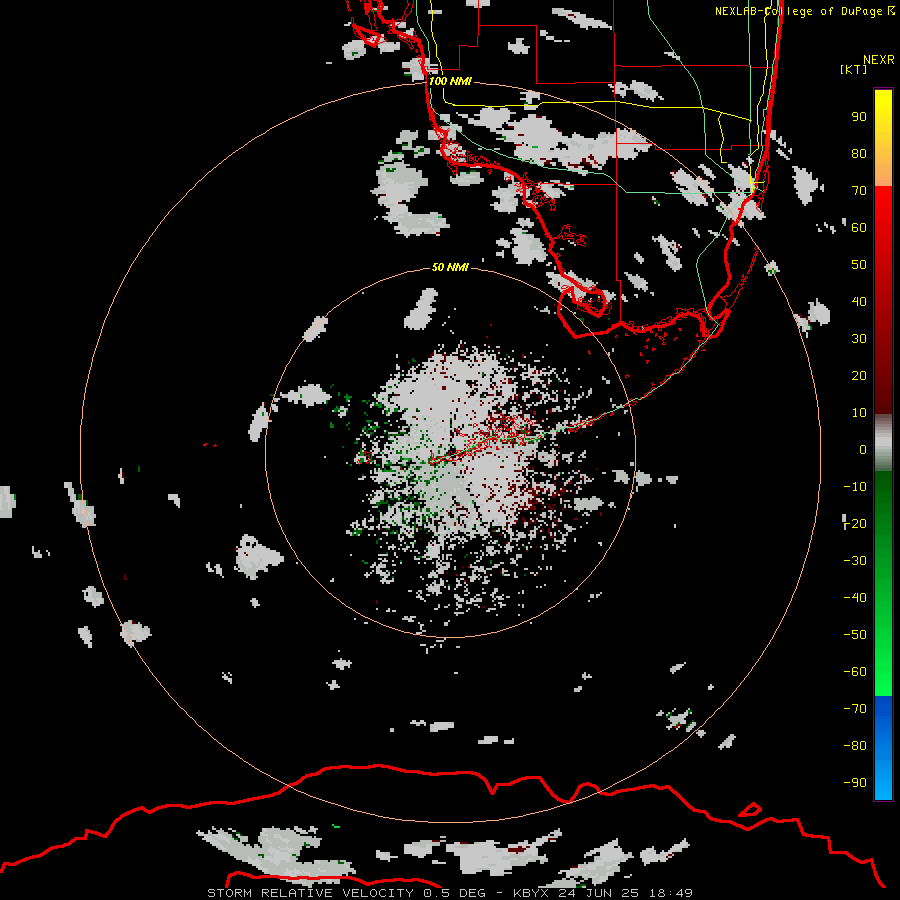Pick the gray zero-velocity segment of the color bar

[x=883, y=443]
